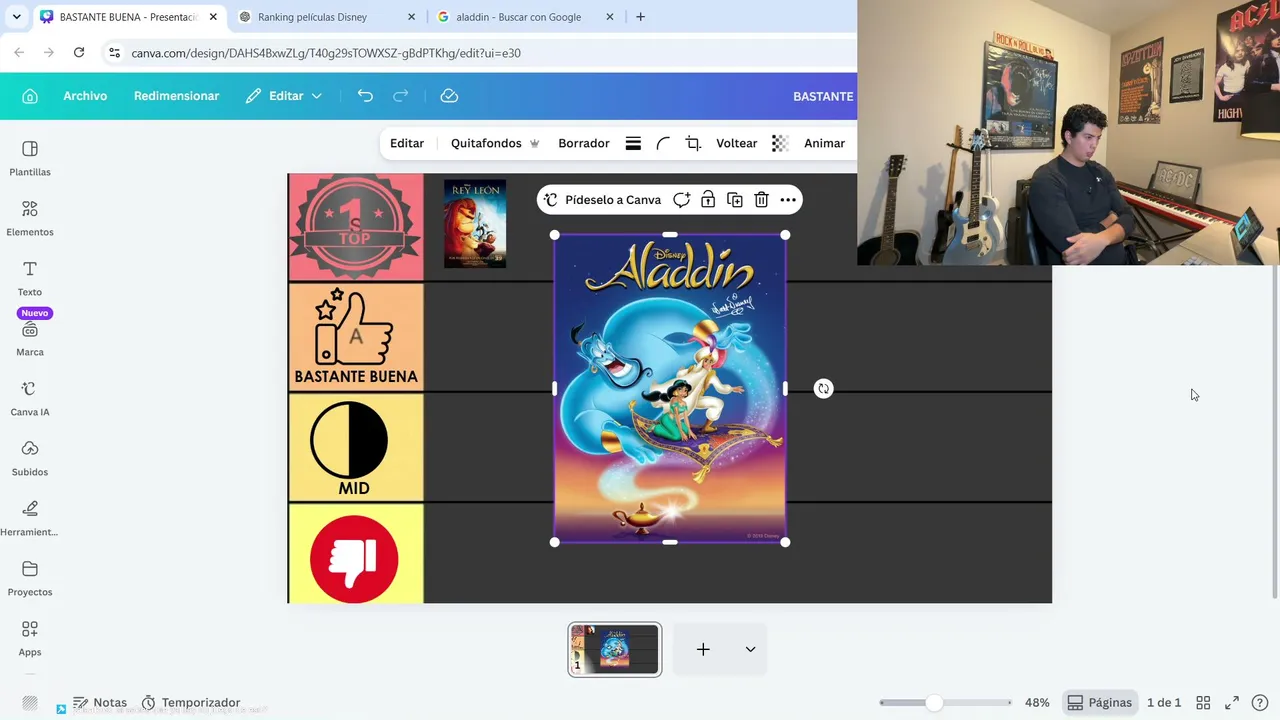Open the Plantillas panel in sidebar

tap(30, 158)
